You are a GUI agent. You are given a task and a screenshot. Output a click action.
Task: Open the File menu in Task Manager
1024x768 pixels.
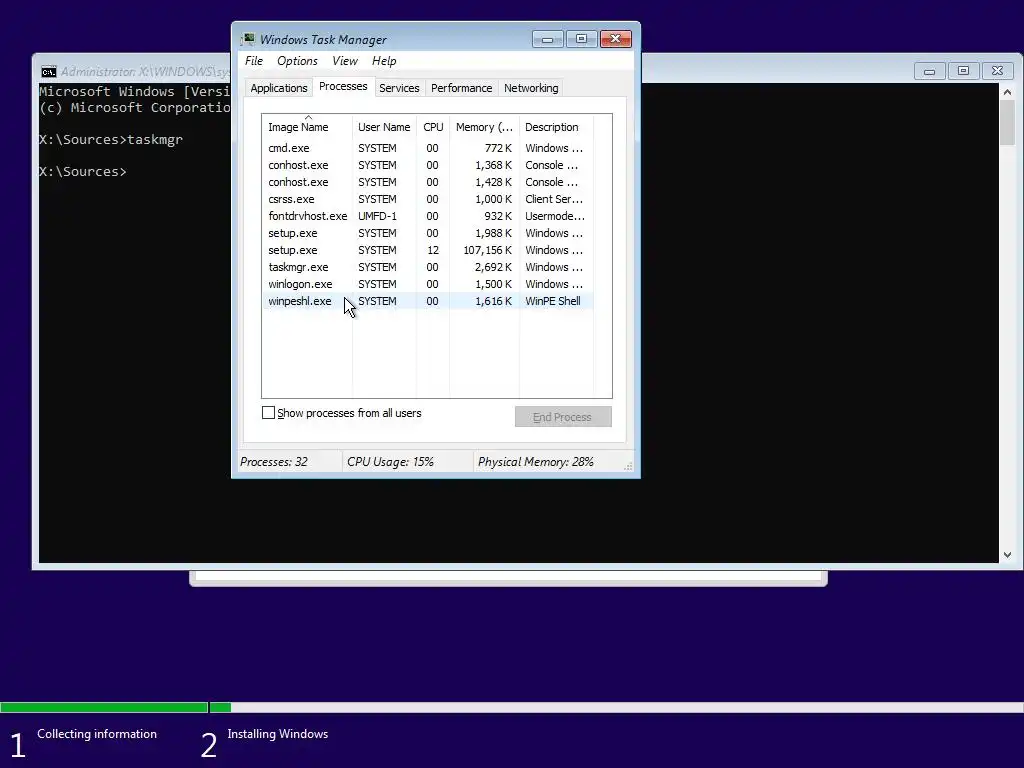coord(253,61)
